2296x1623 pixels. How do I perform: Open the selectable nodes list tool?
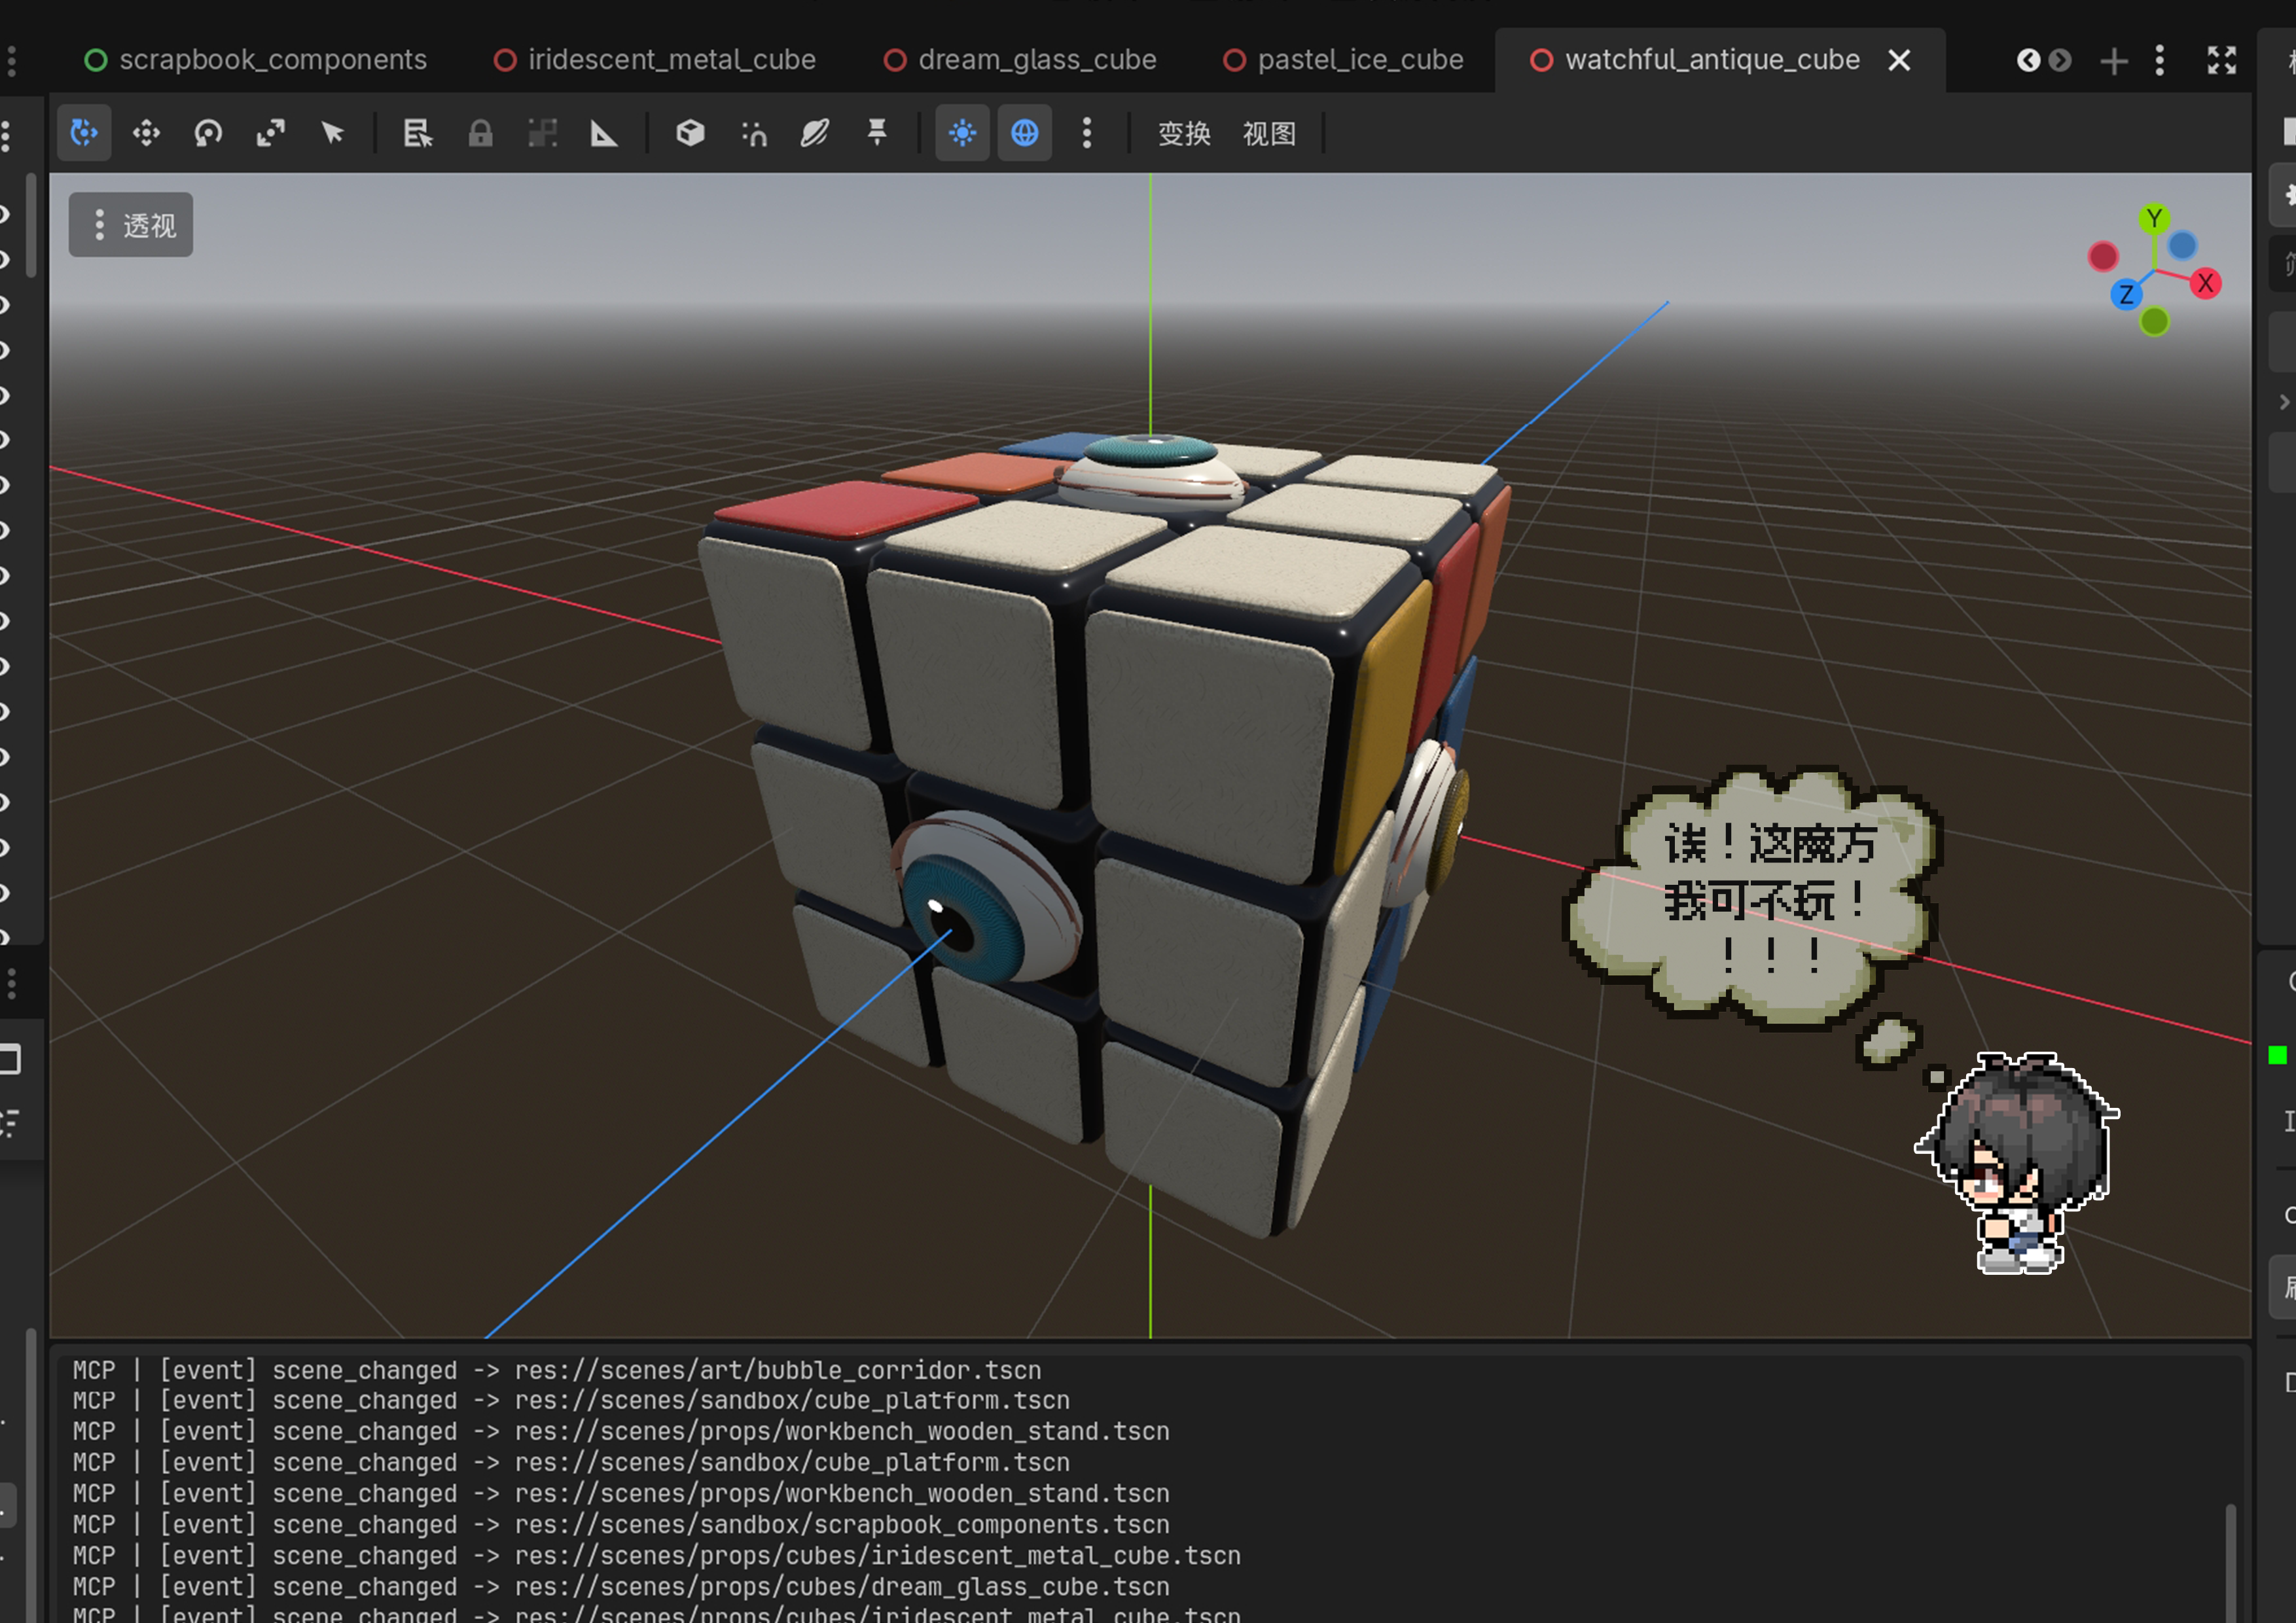click(418, 133)
